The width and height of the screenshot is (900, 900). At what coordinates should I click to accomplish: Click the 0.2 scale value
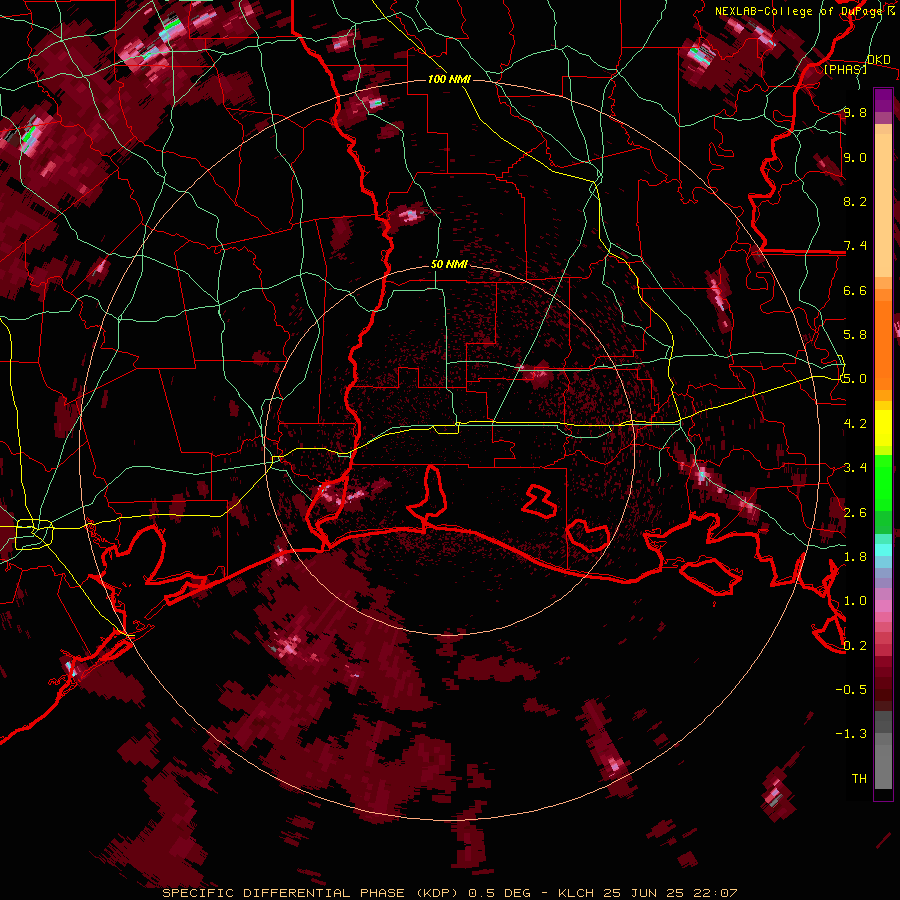coord(855,646)
